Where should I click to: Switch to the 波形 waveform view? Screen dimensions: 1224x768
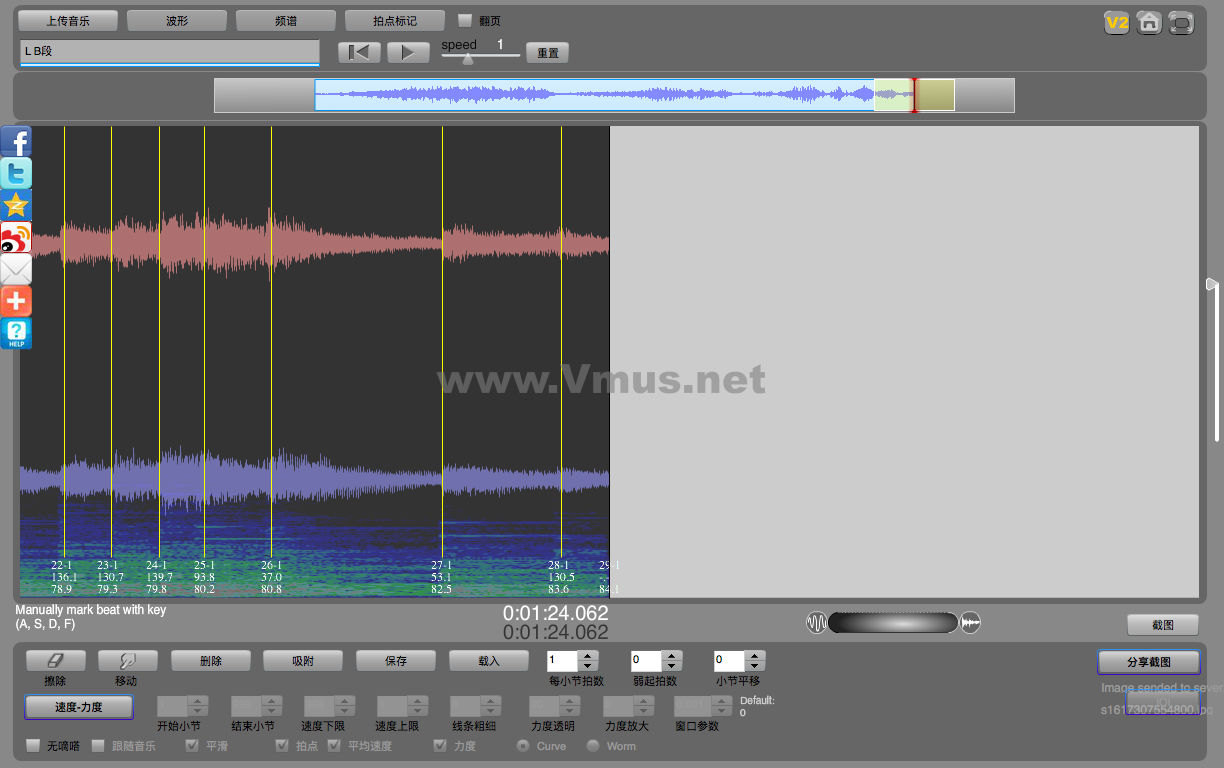coord(177,20)
